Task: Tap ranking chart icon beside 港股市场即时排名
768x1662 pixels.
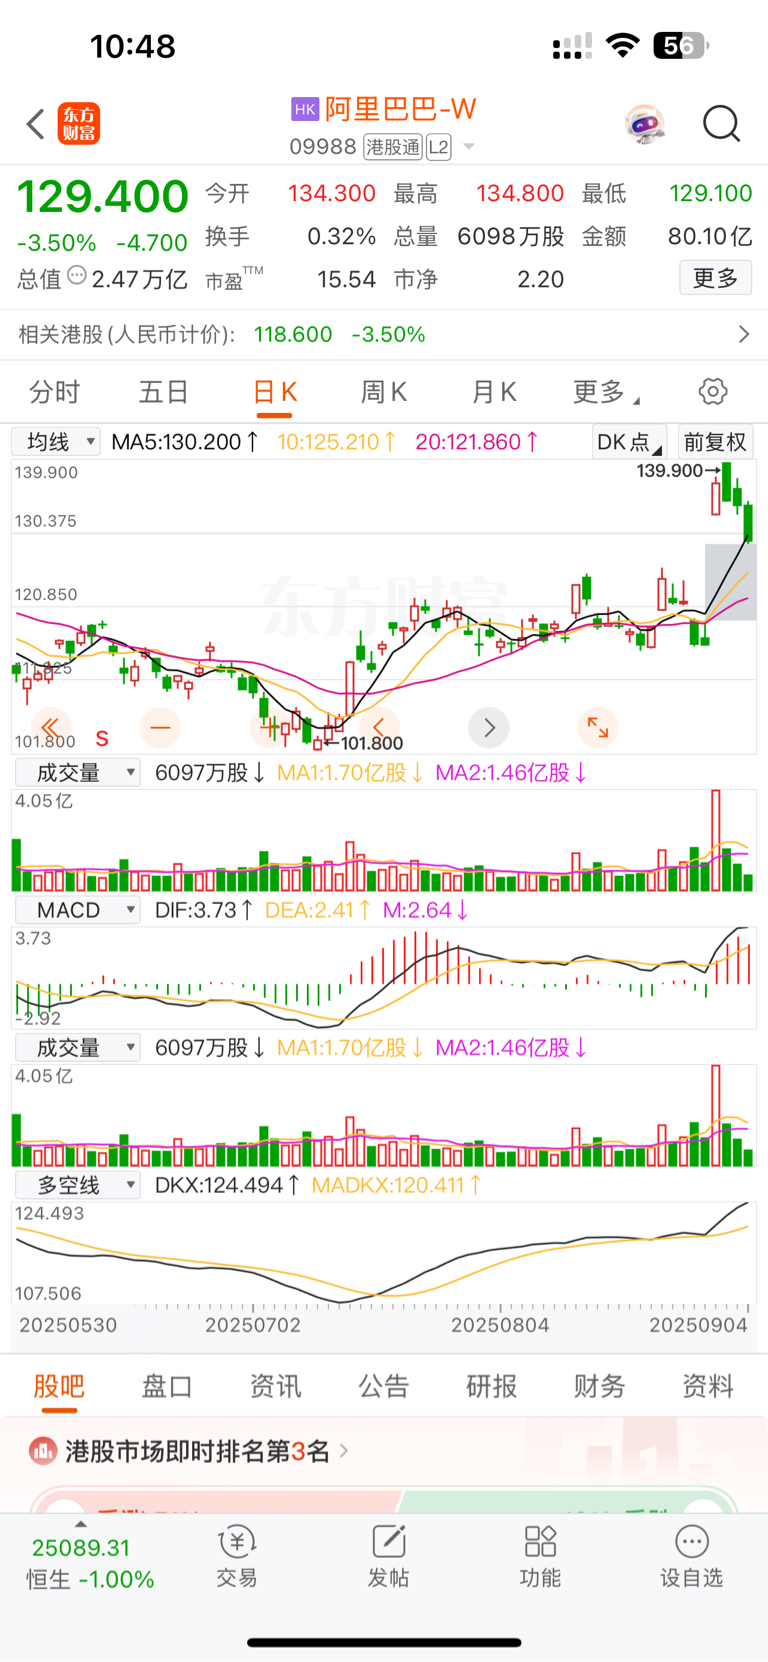Action: tap(42, 1450)
